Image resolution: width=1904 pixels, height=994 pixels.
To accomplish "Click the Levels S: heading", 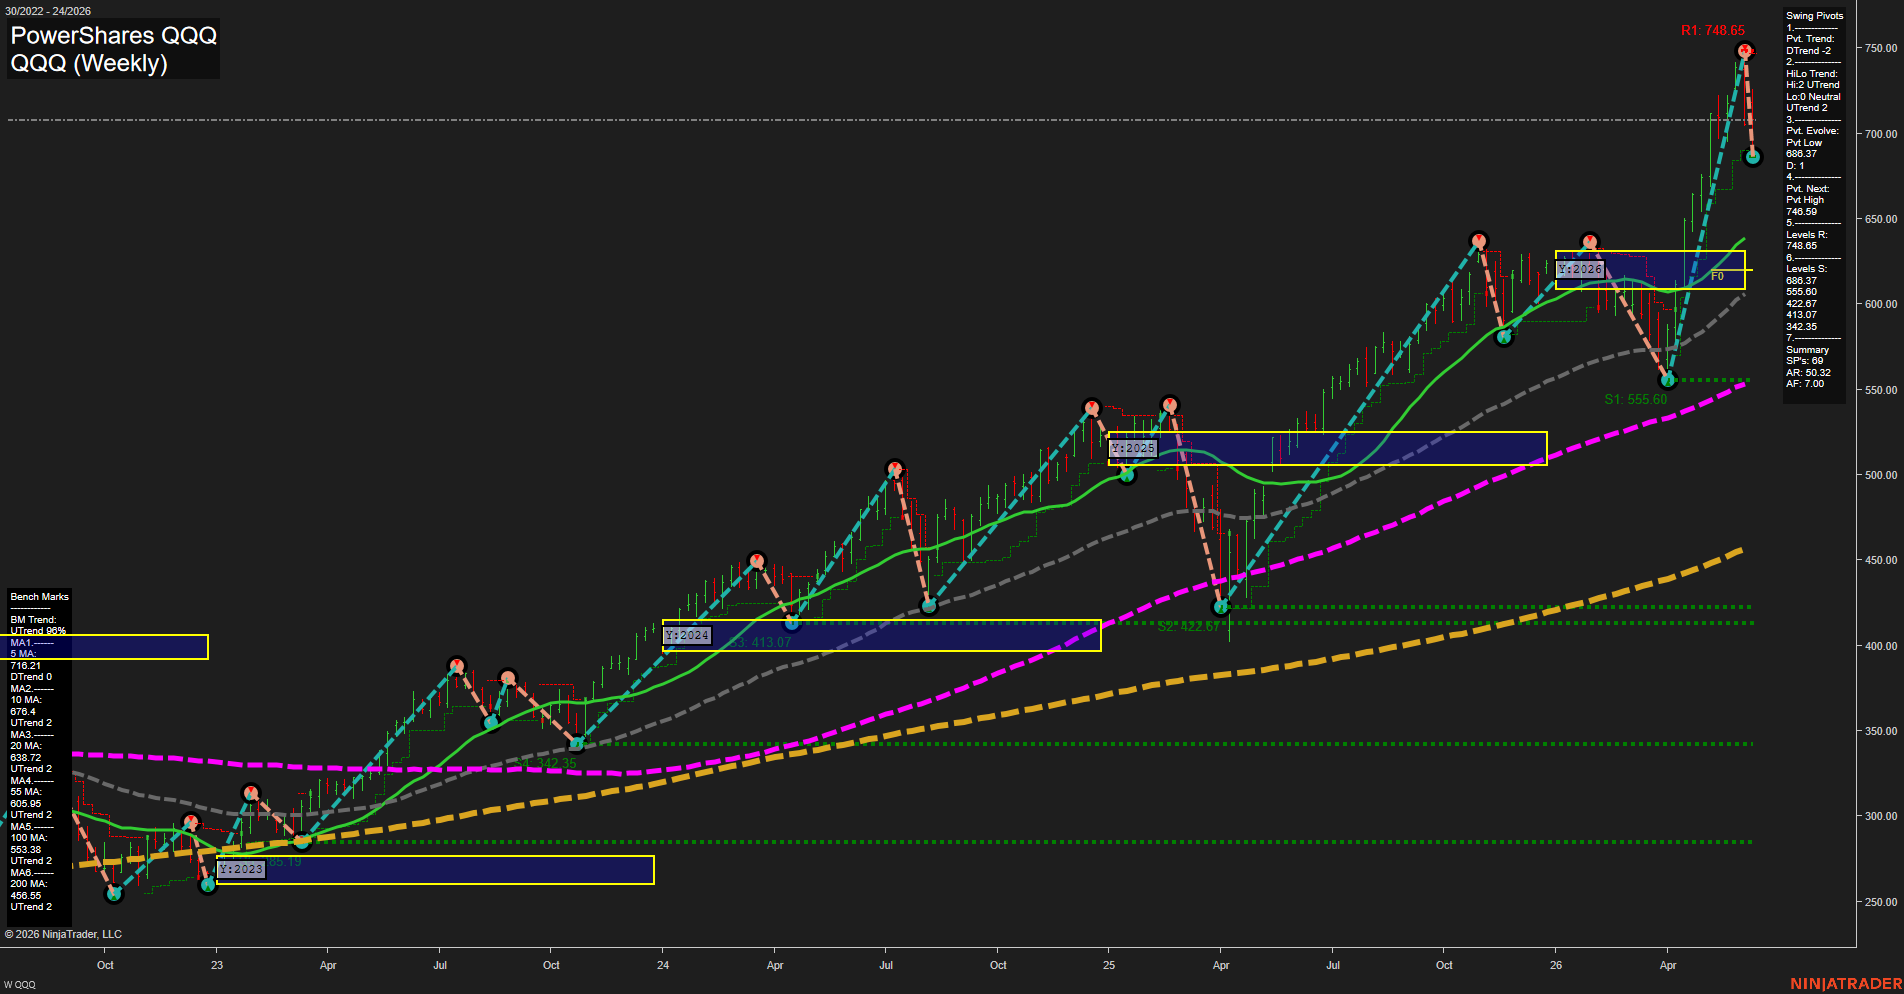I will (1806, 269).
